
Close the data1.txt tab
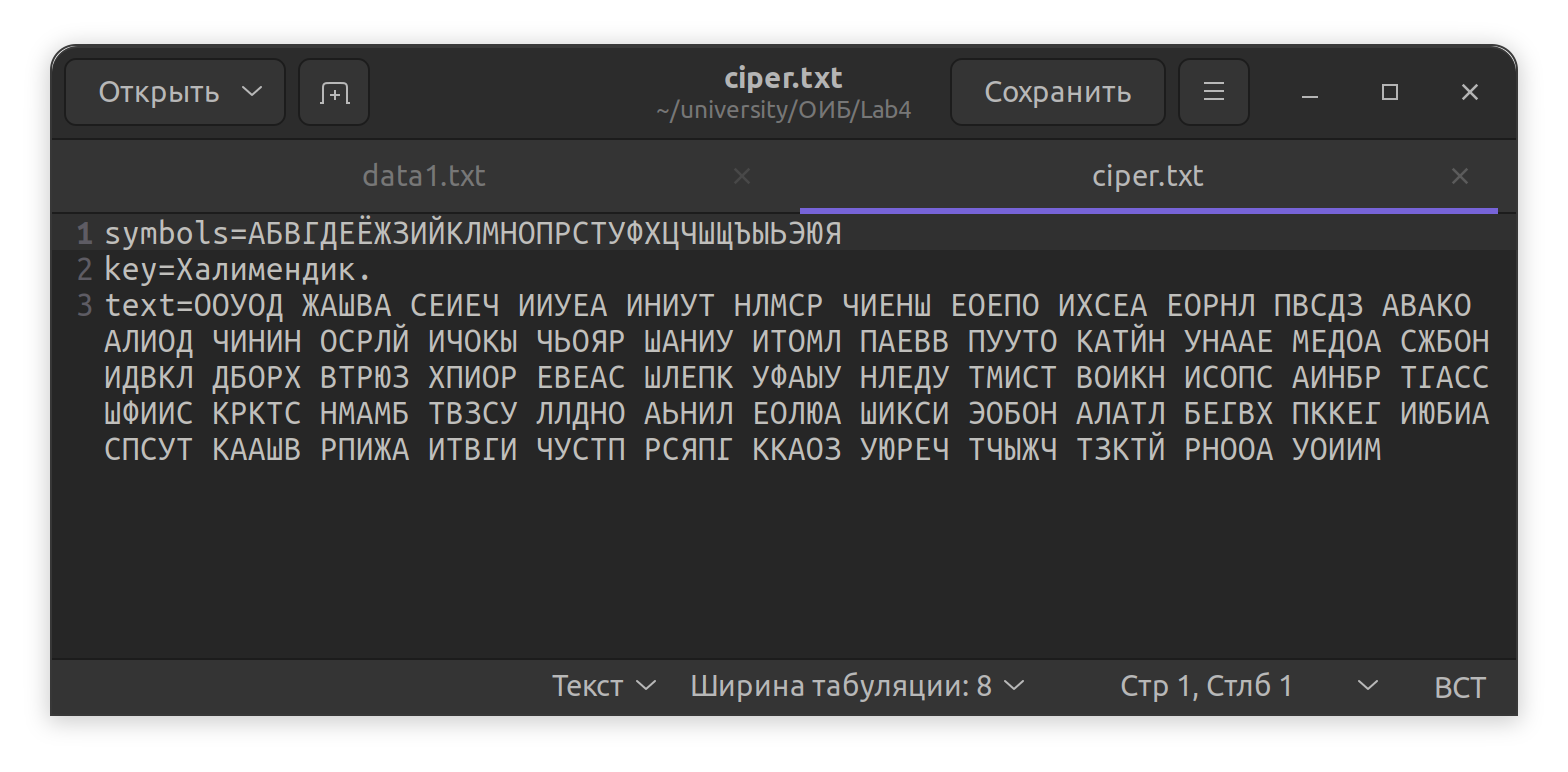(x=742, y=177)
